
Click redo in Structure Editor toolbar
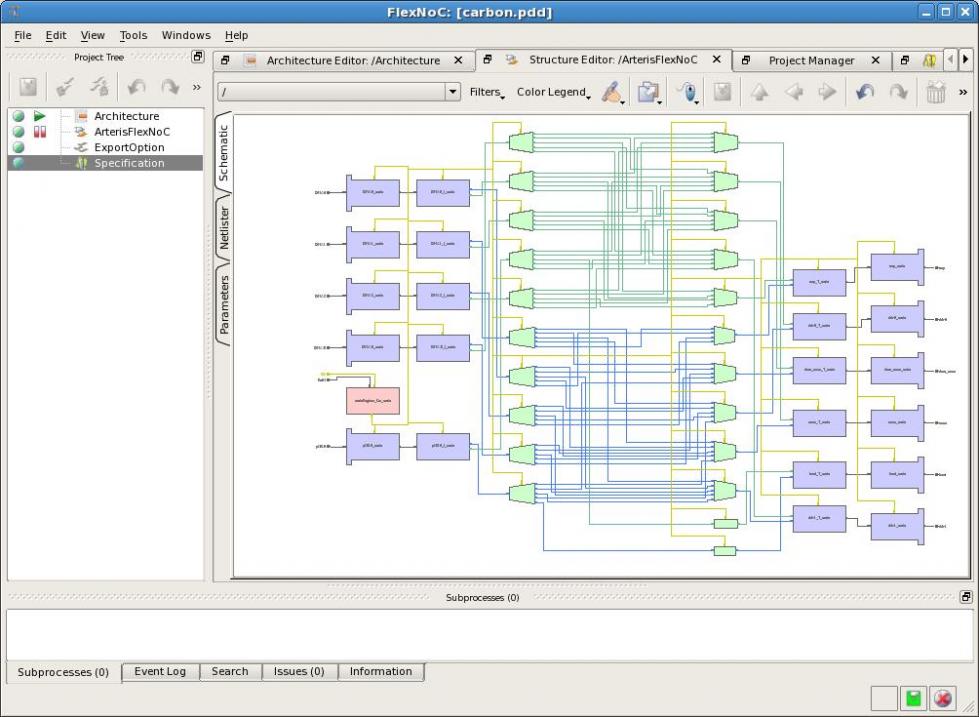(x=898, y=92)
